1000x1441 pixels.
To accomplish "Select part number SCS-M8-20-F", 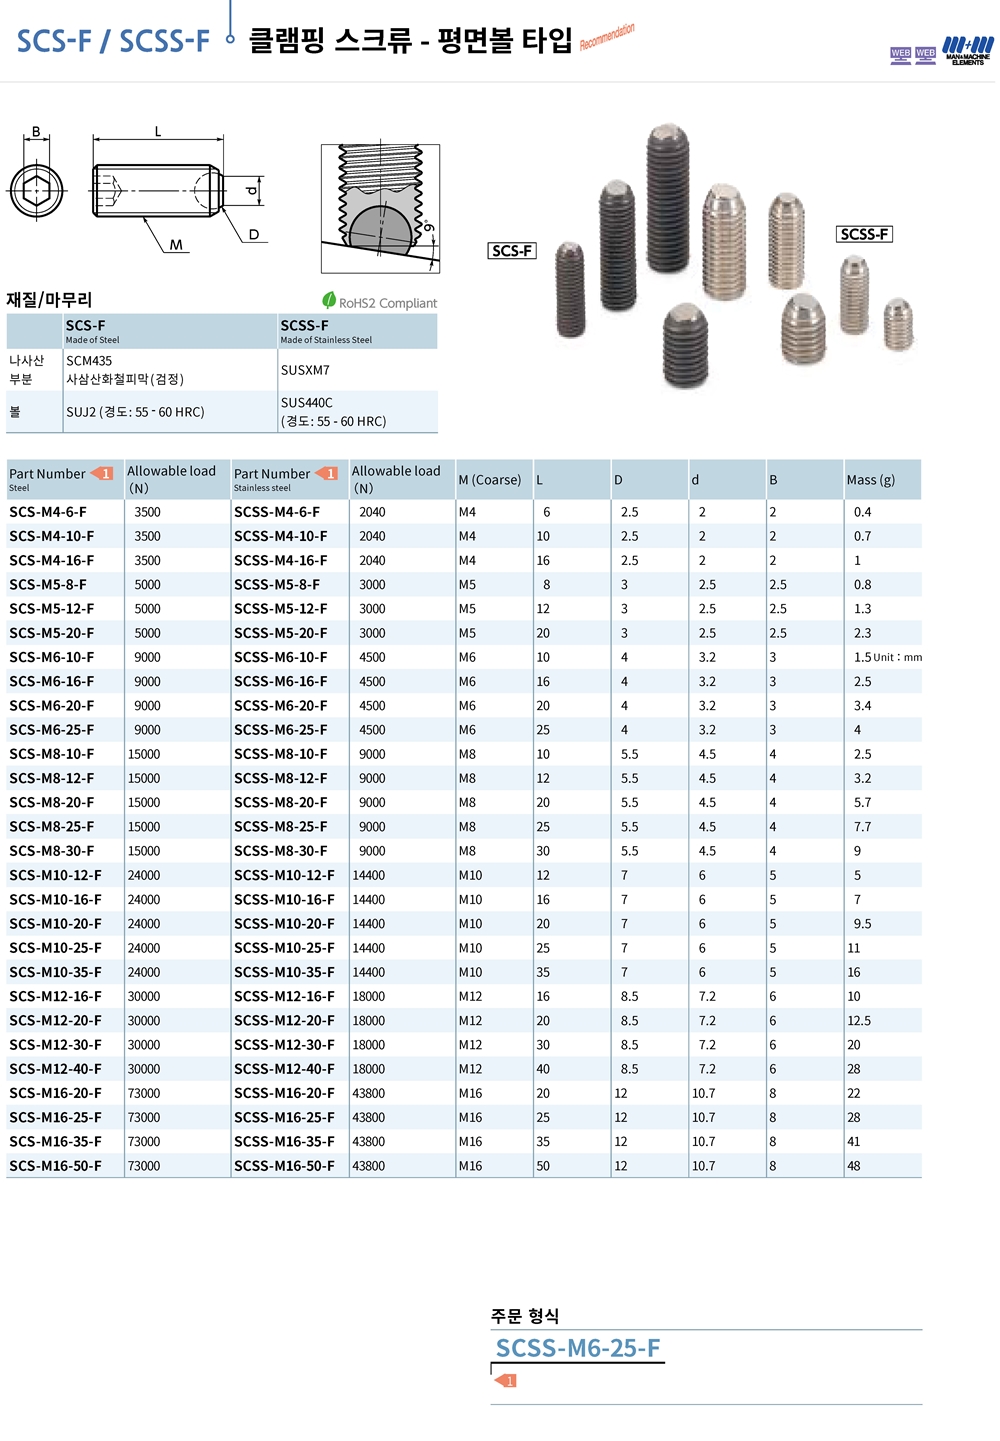I will (52, 803).
